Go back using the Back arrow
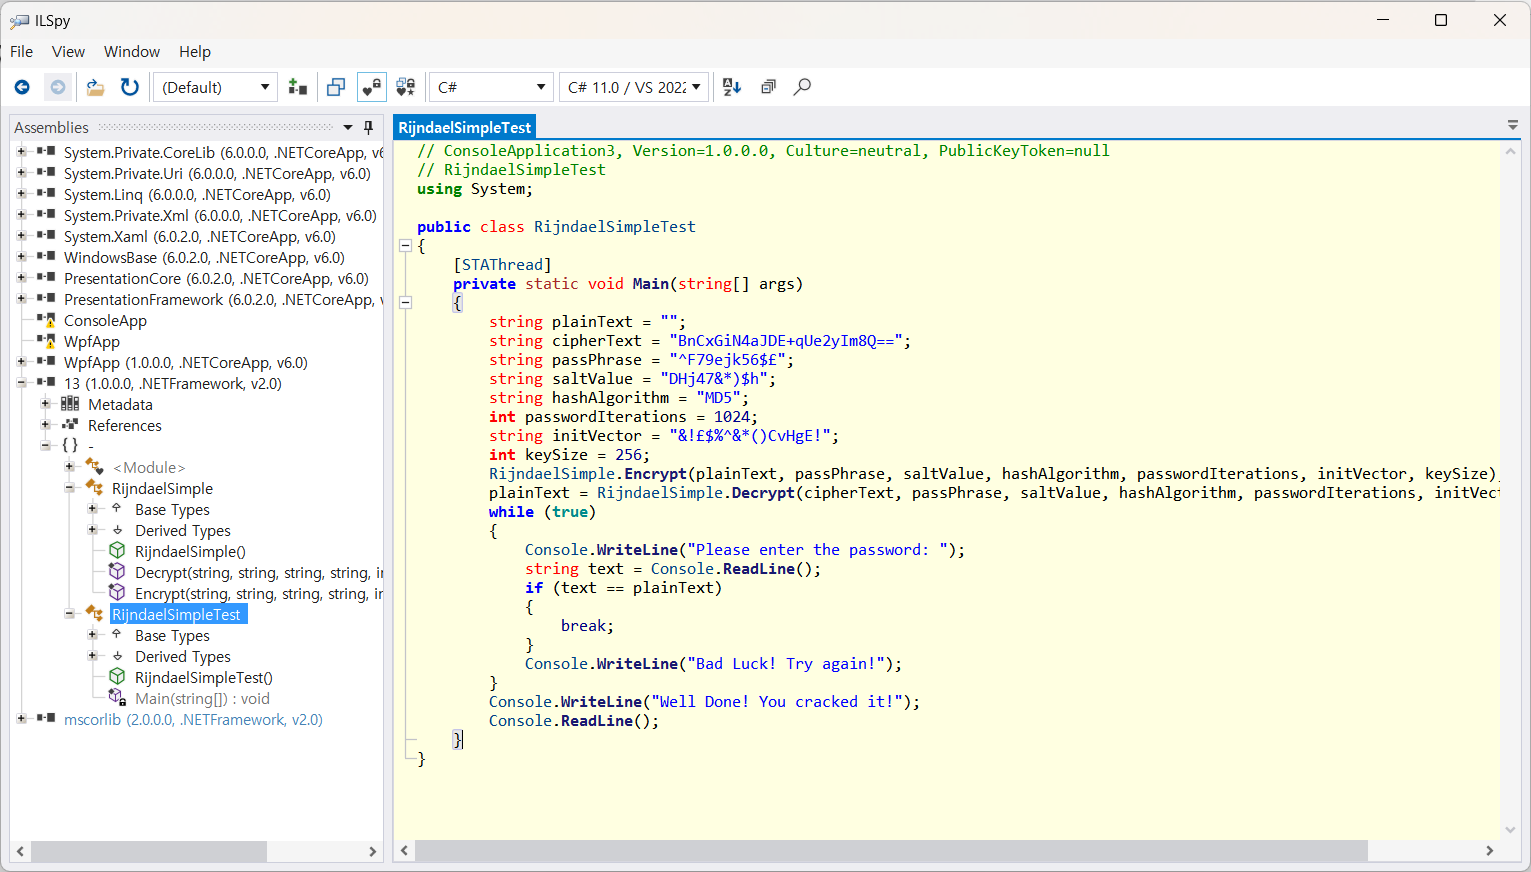 (x=22, y=87)
